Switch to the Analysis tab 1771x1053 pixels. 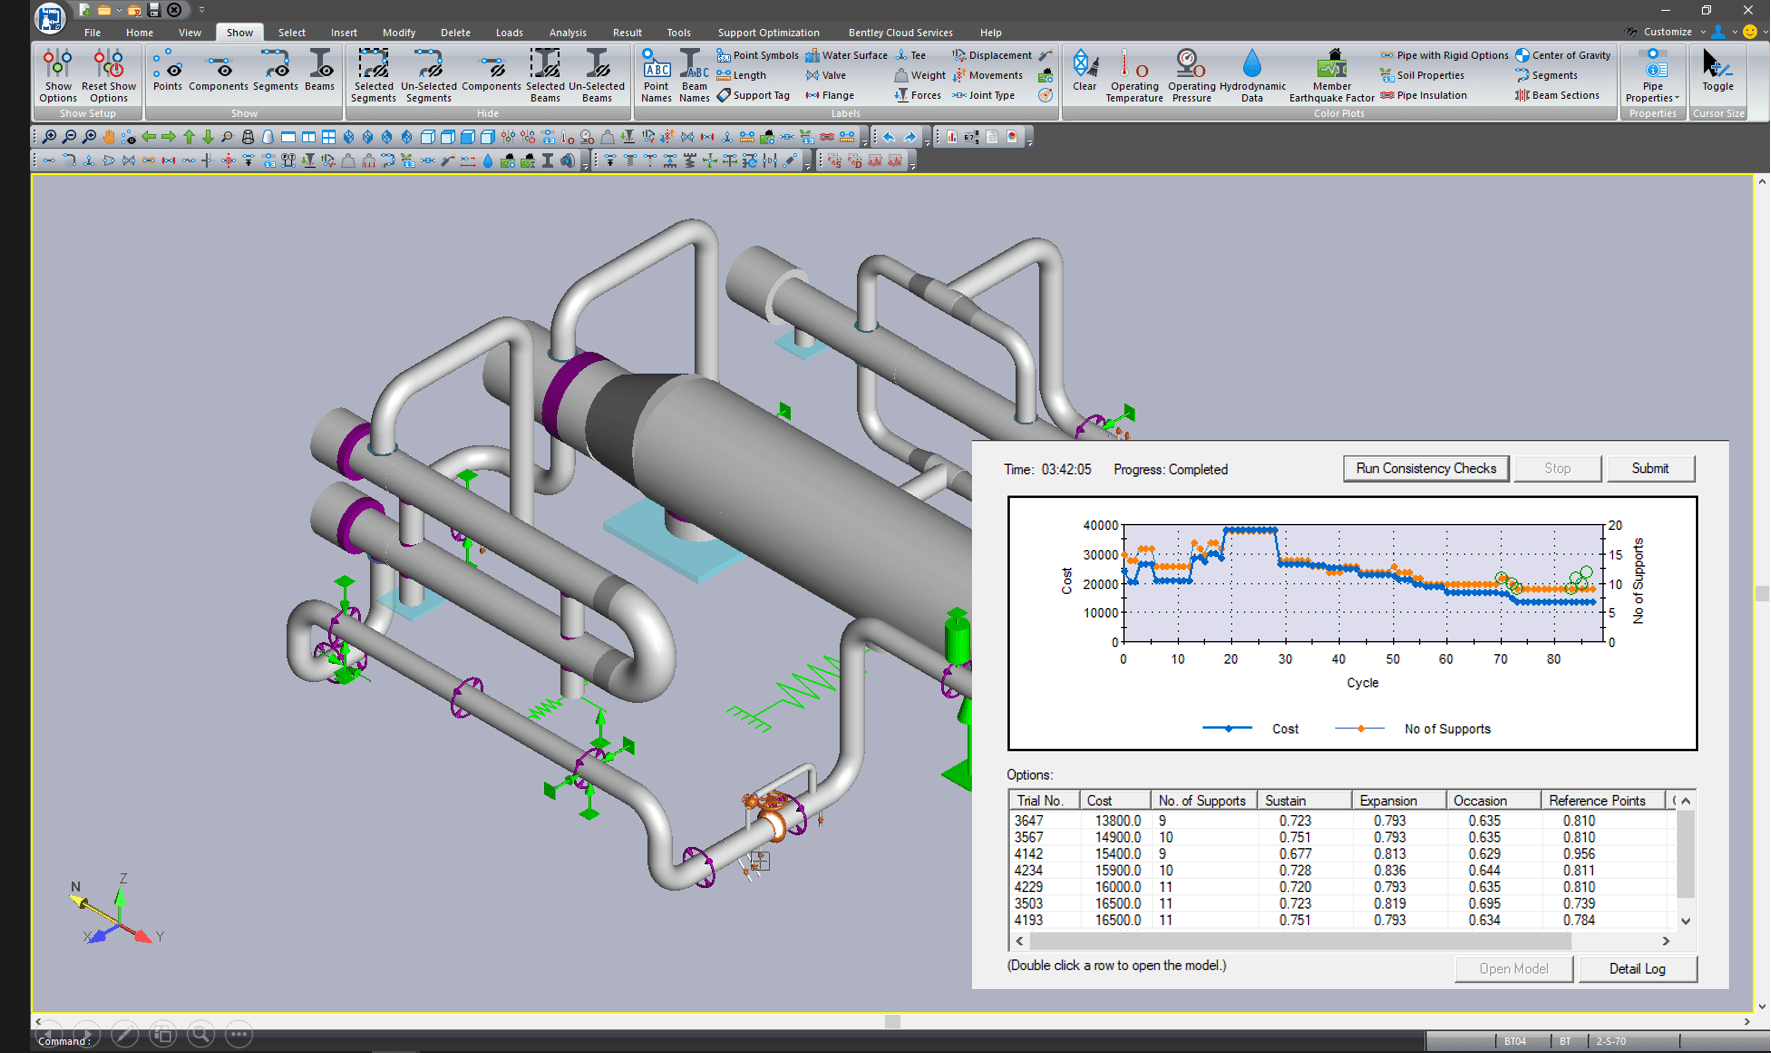(567, 32)
